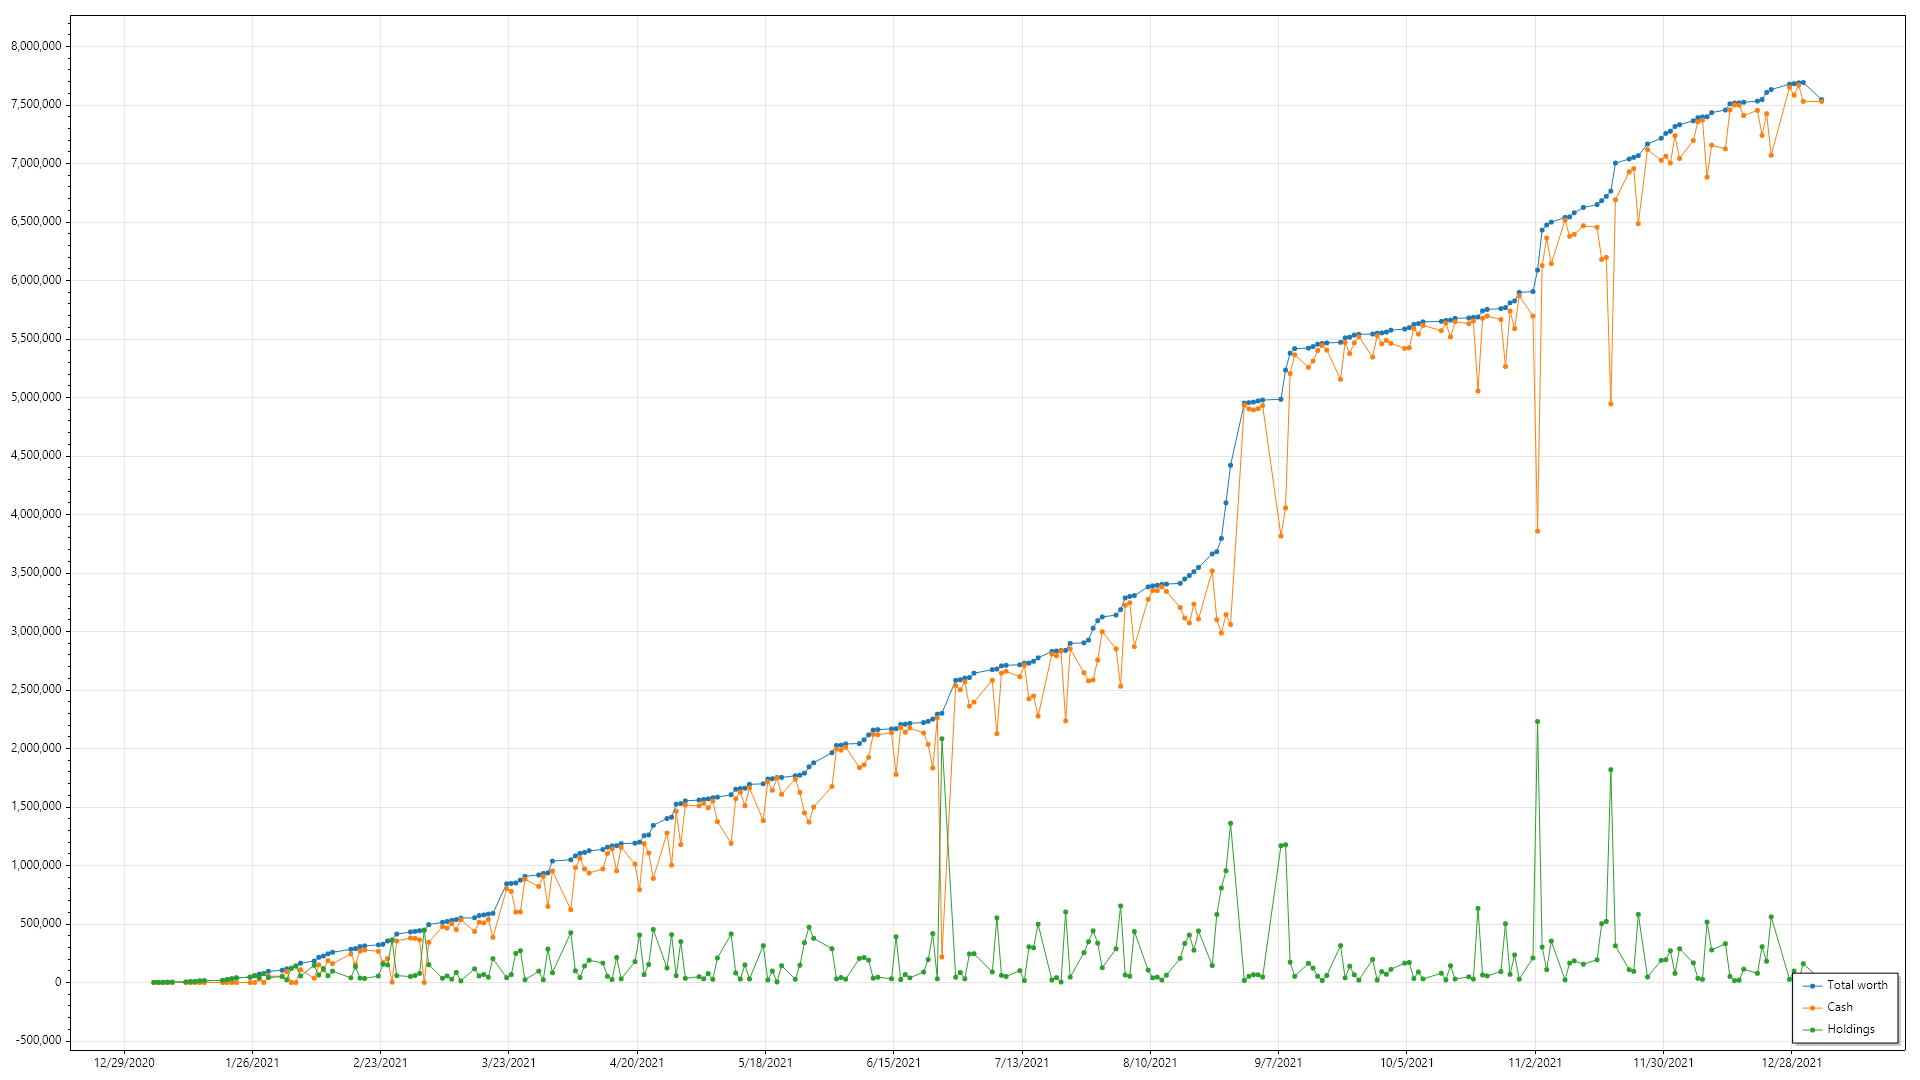1920x1080 pixels.
Task: Click the green Holdings legend marker
Action: (x=1812, y=1030)
